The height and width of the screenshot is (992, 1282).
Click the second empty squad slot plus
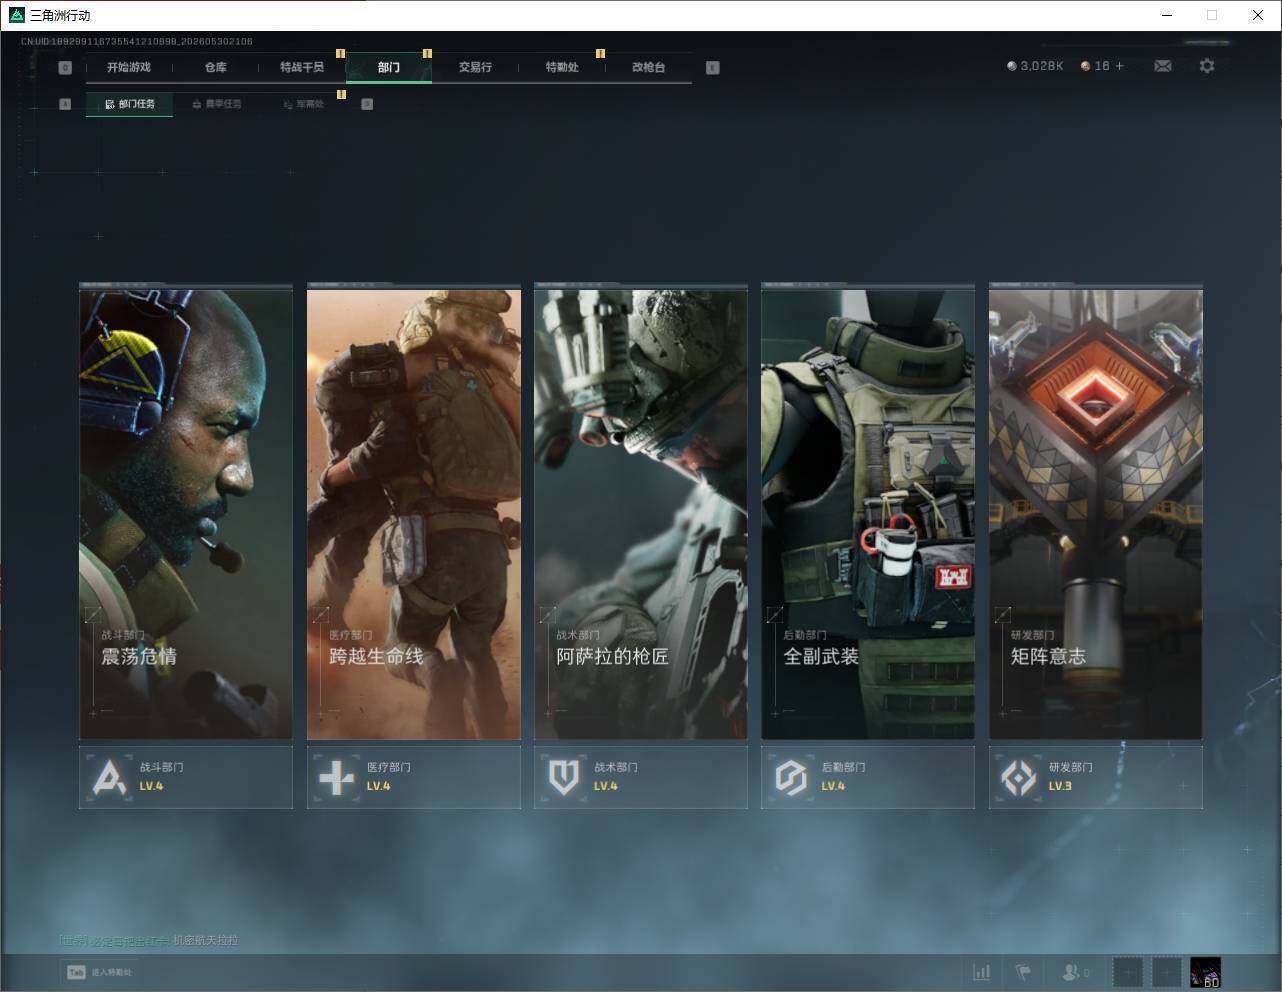click(x=1167, y=972)
